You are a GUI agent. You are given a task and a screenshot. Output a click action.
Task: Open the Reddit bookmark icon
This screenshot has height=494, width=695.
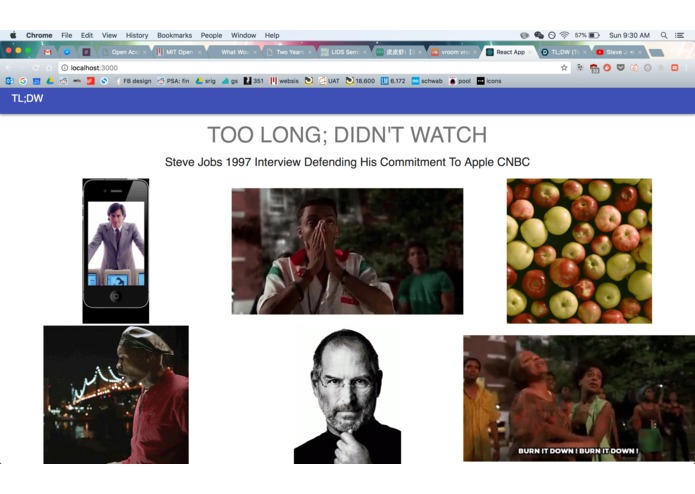(x=63, y=81)
